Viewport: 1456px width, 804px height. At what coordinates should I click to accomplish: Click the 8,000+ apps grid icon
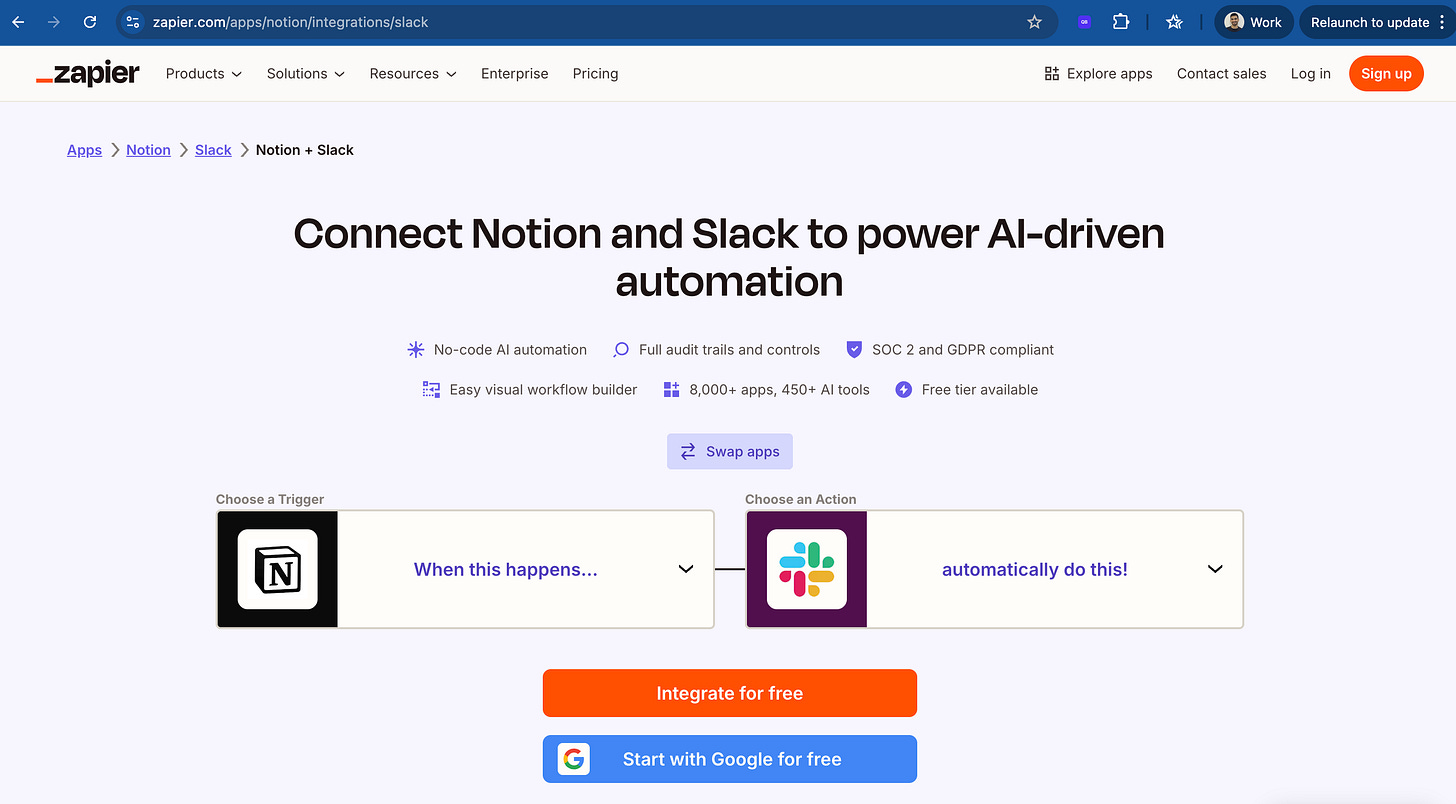click(671, 390)
